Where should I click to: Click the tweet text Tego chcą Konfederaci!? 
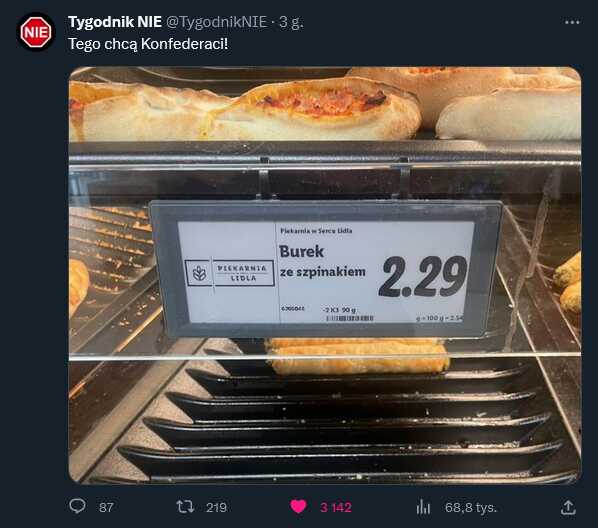148,44
